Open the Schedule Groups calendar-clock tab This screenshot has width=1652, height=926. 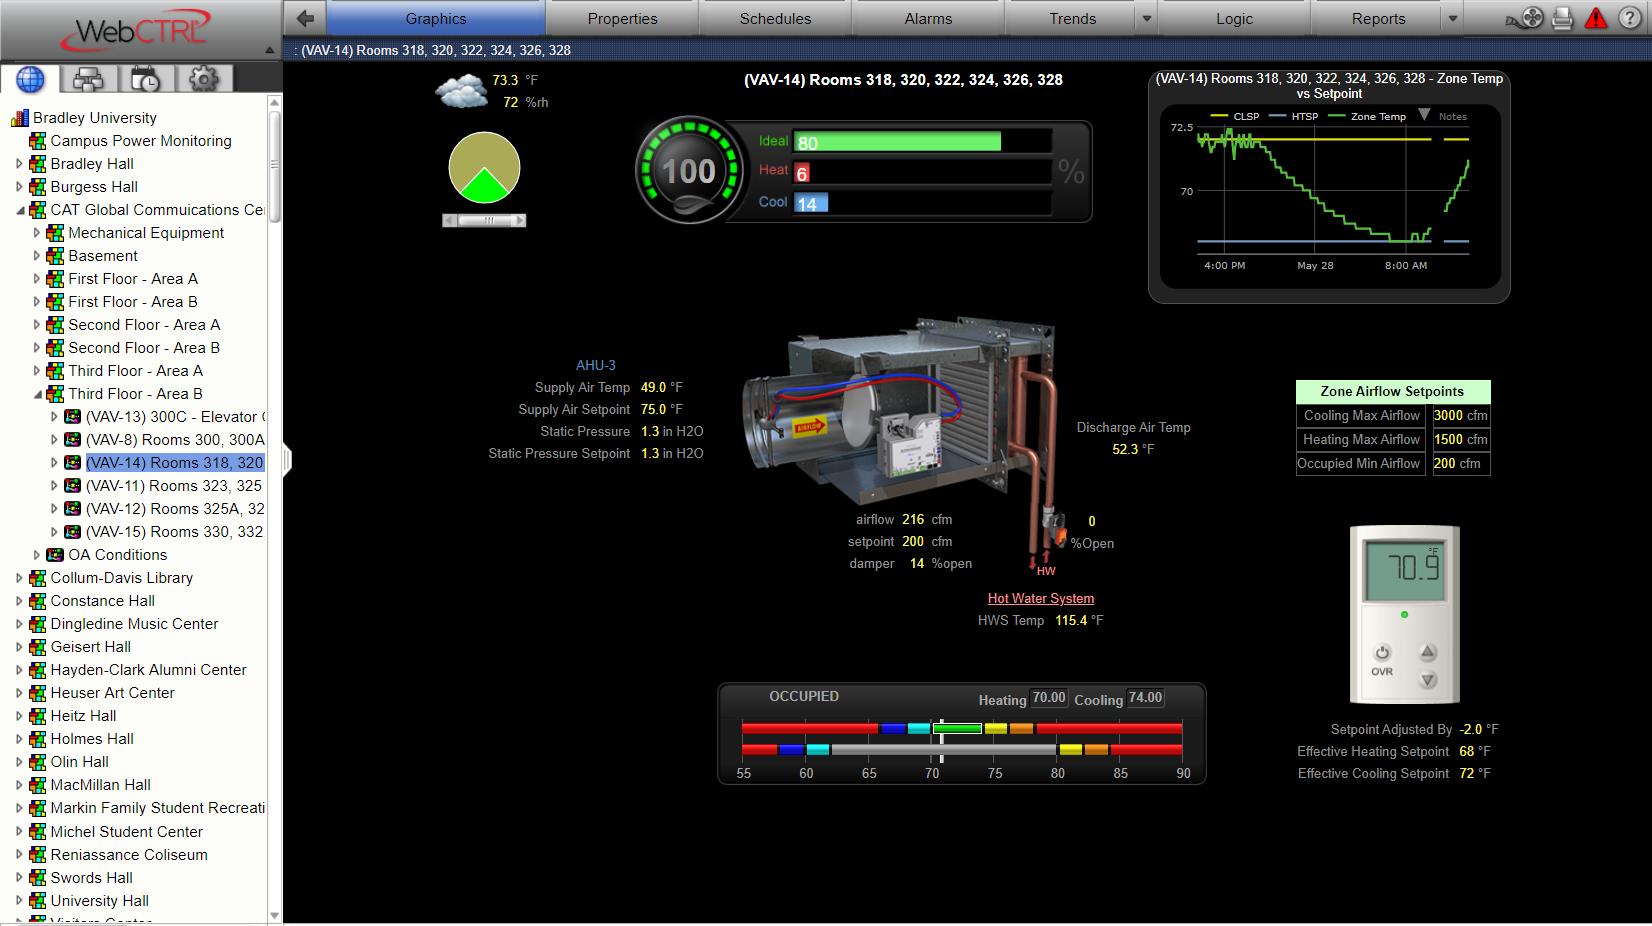tap(146, 79)
